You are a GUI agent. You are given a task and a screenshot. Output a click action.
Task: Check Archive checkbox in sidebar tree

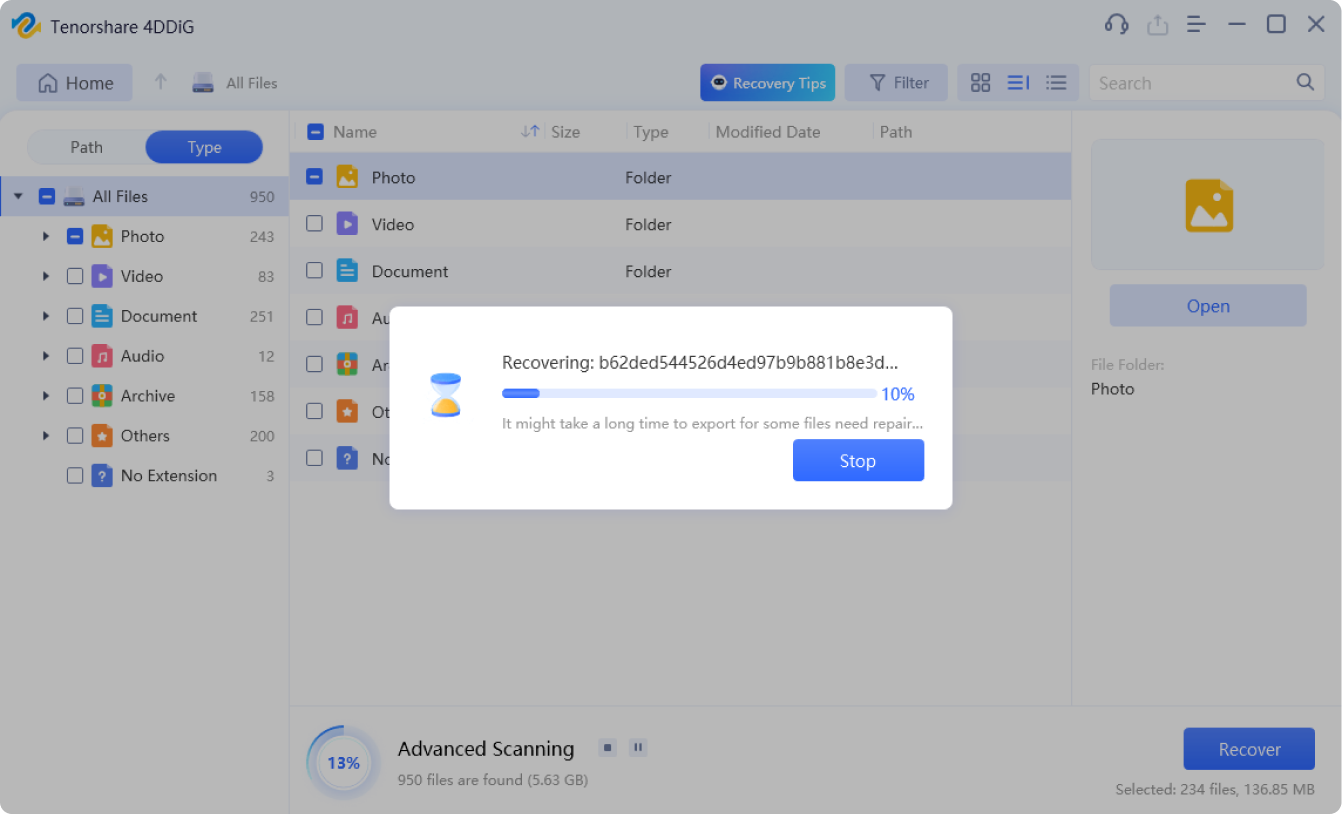click(x=75, y=396)
